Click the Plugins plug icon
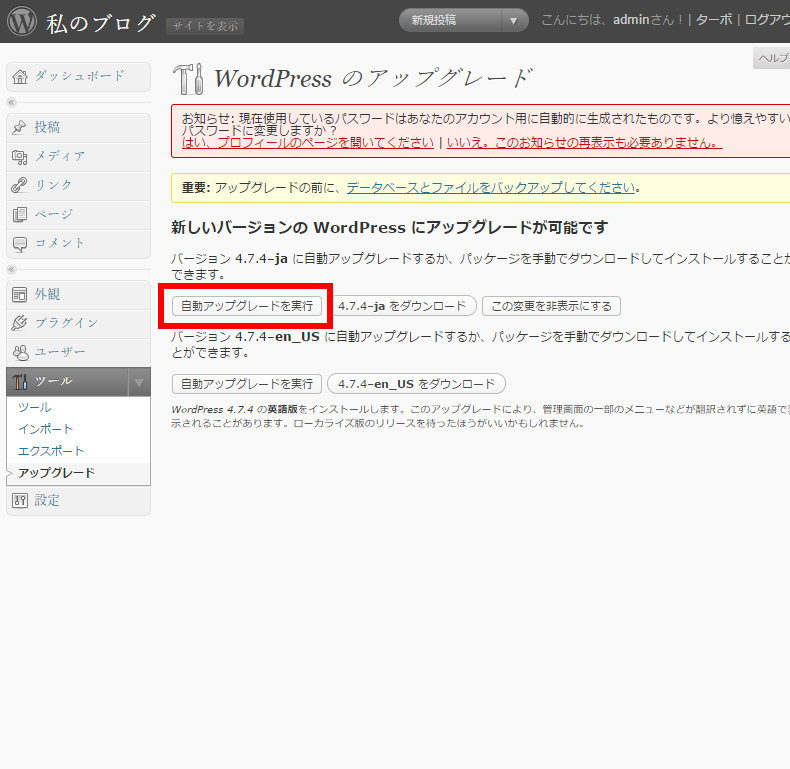The height and width of the screenshot is (769, 790). click(x=19, y=323)
